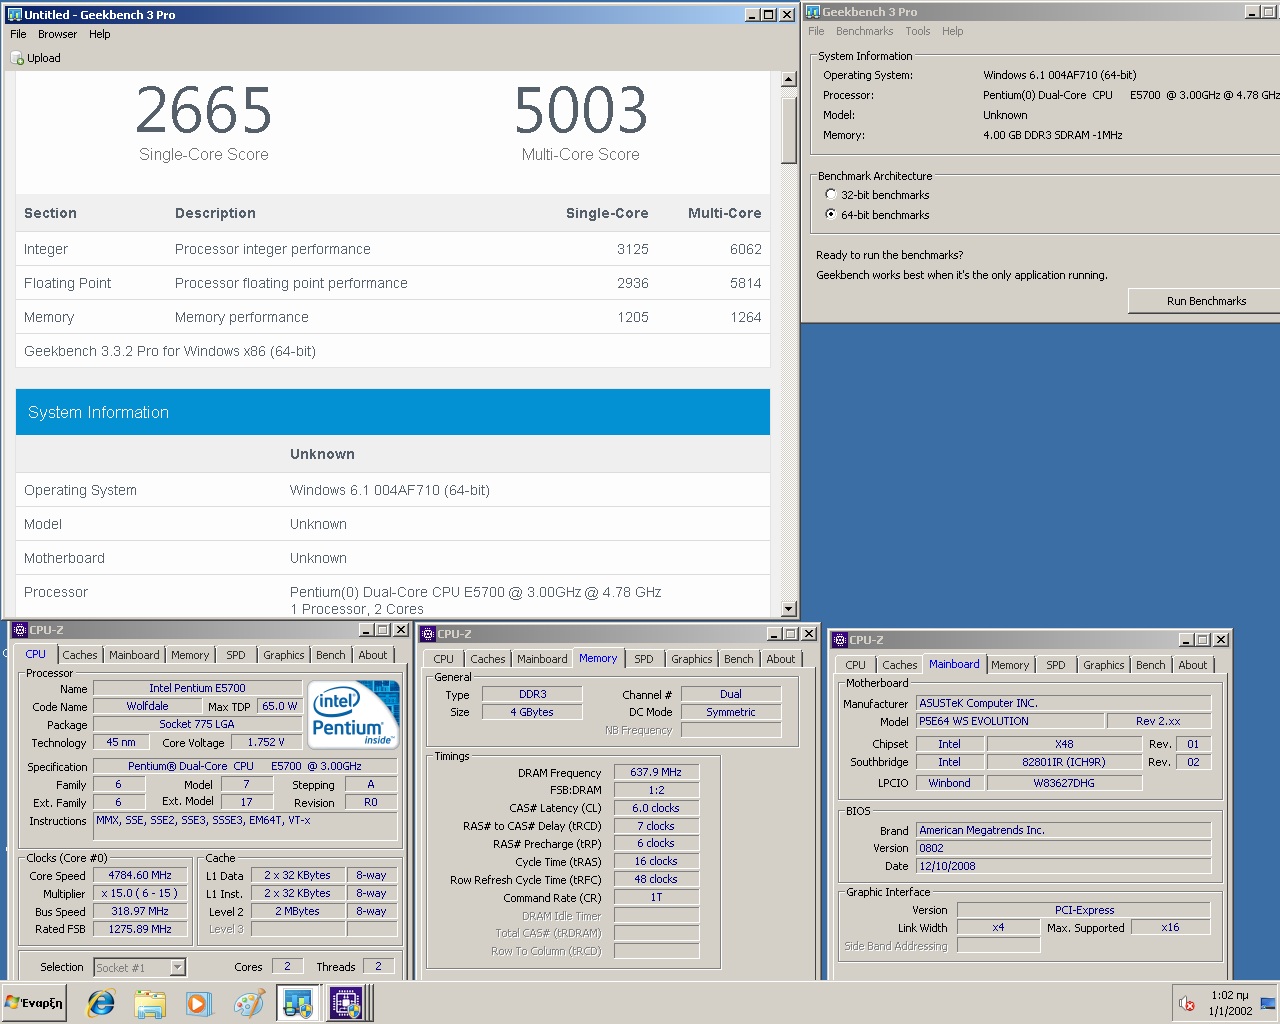Viewport: 1280px width, 1024px height.
Task: Open Bench tab in Memory CPU-Z window
Action: (739, 659)
